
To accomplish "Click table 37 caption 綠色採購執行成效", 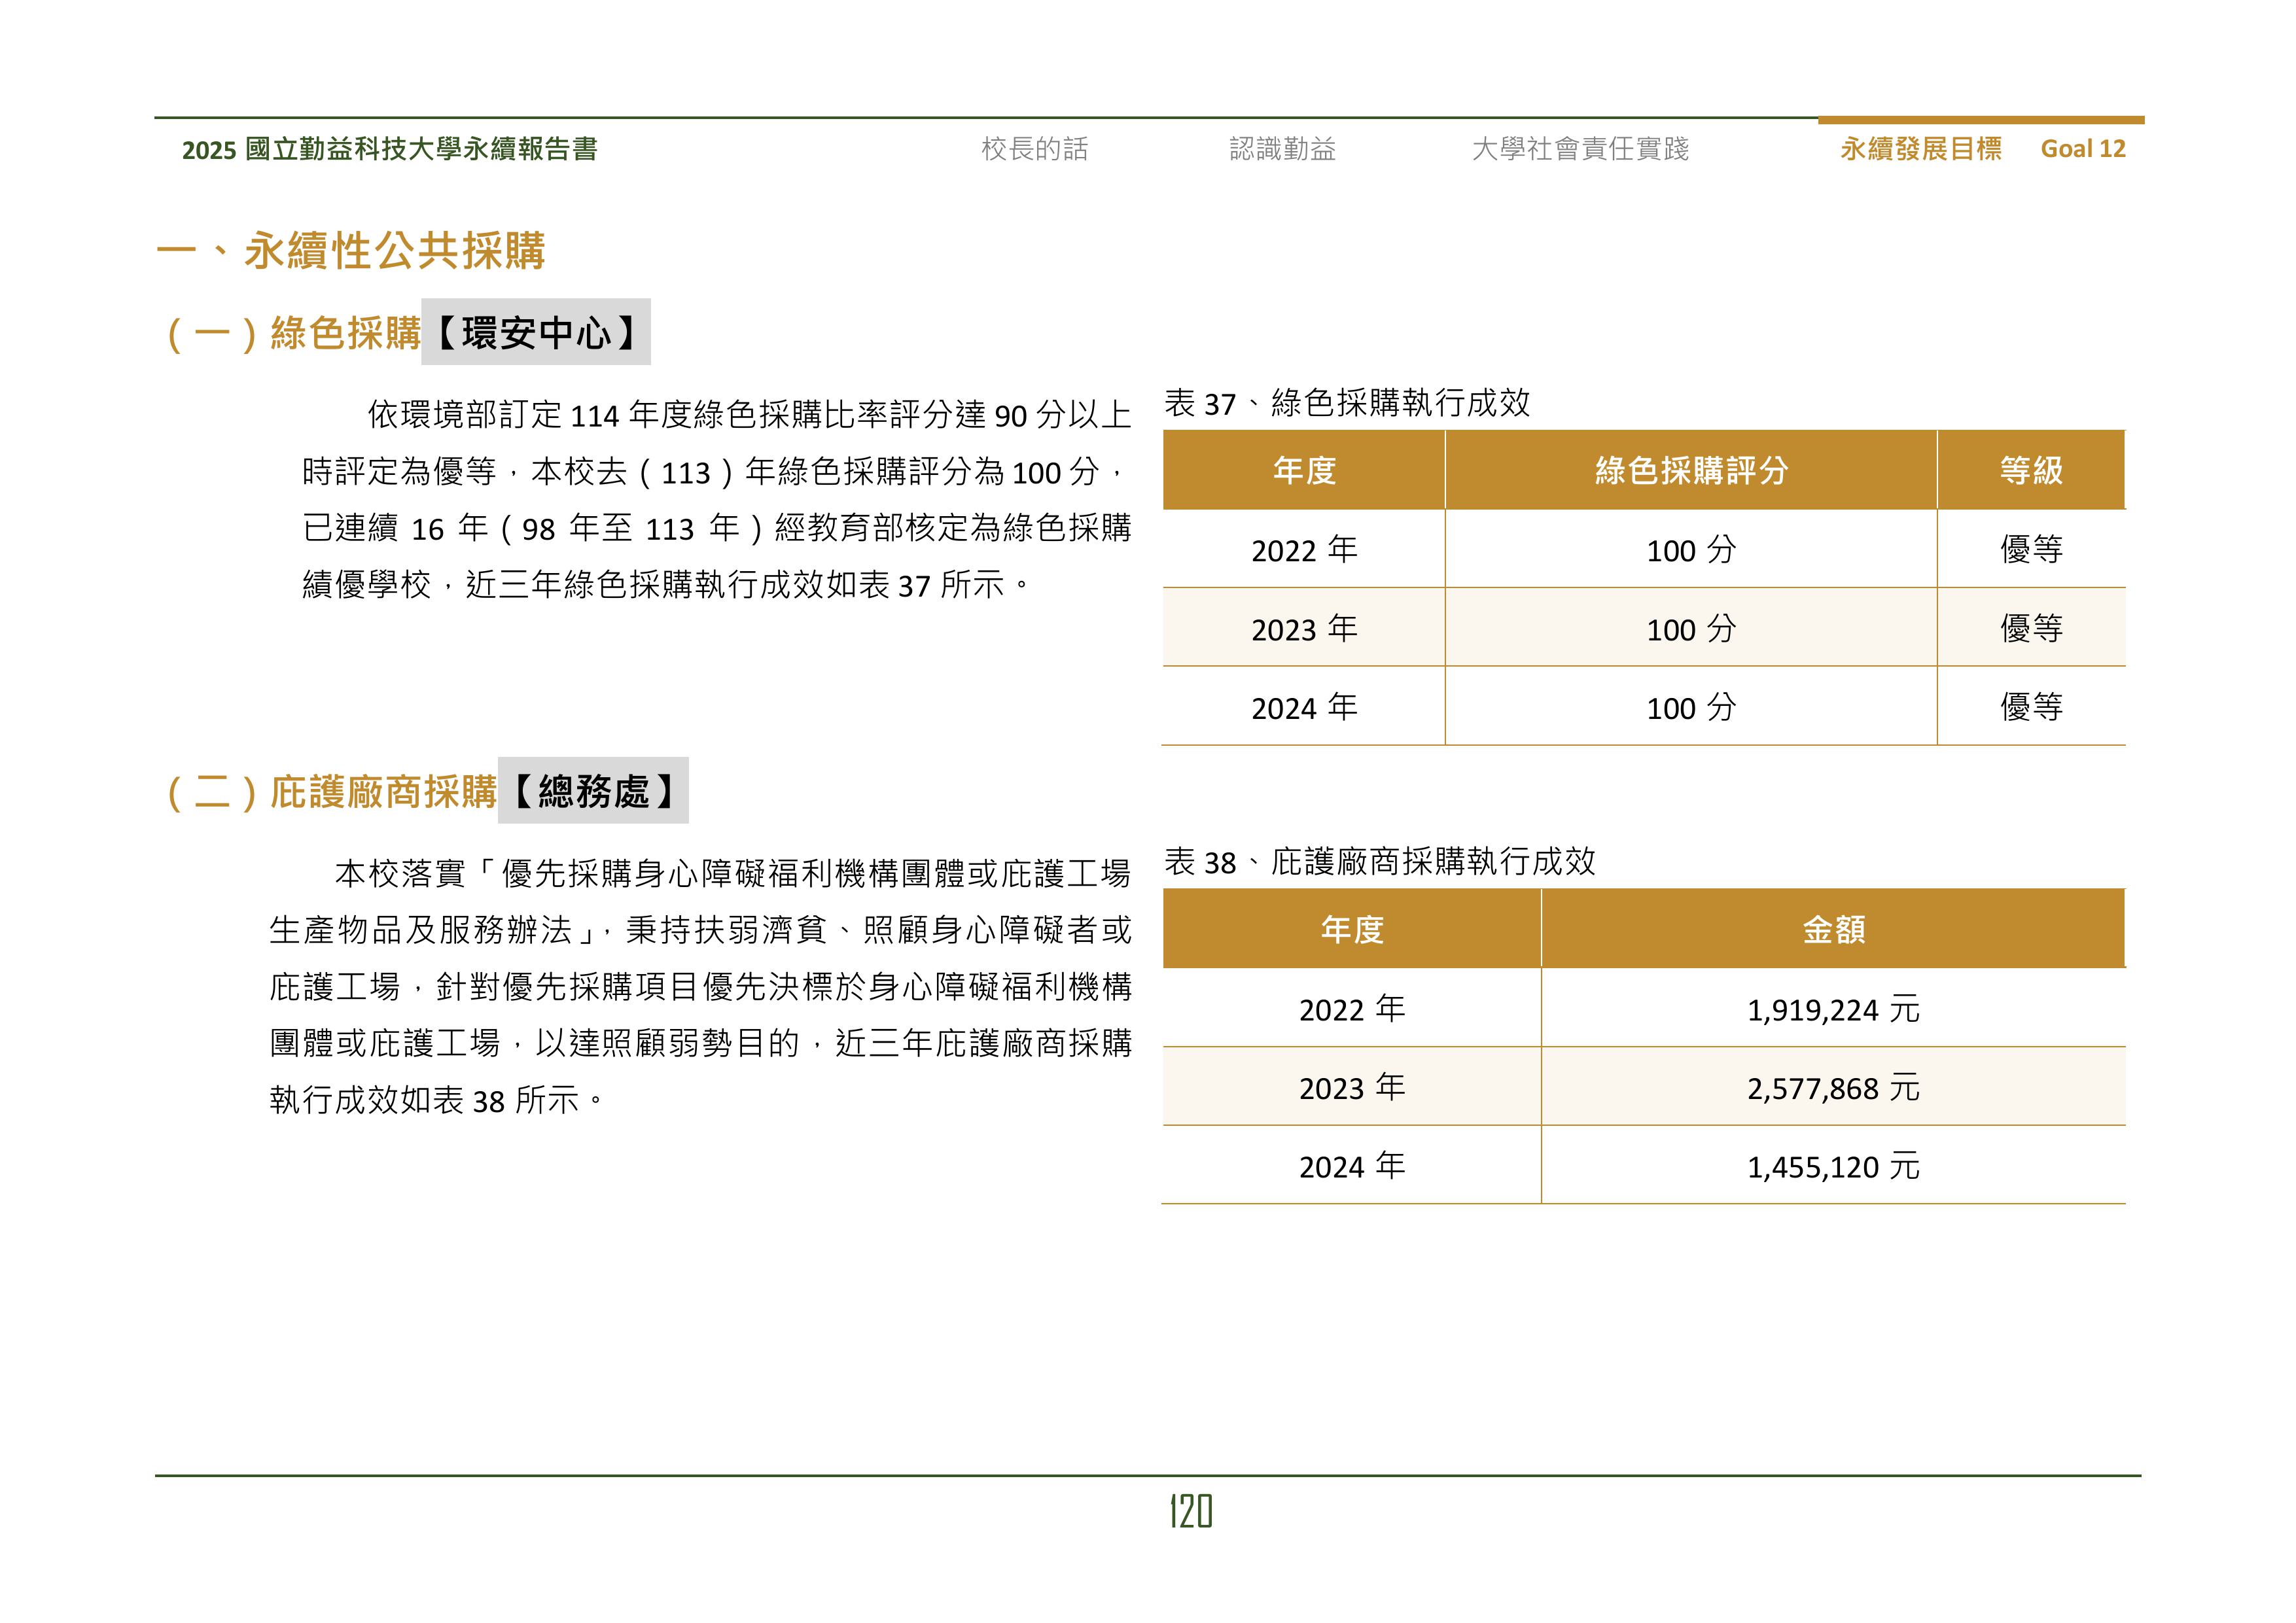I will point(1347,403).
